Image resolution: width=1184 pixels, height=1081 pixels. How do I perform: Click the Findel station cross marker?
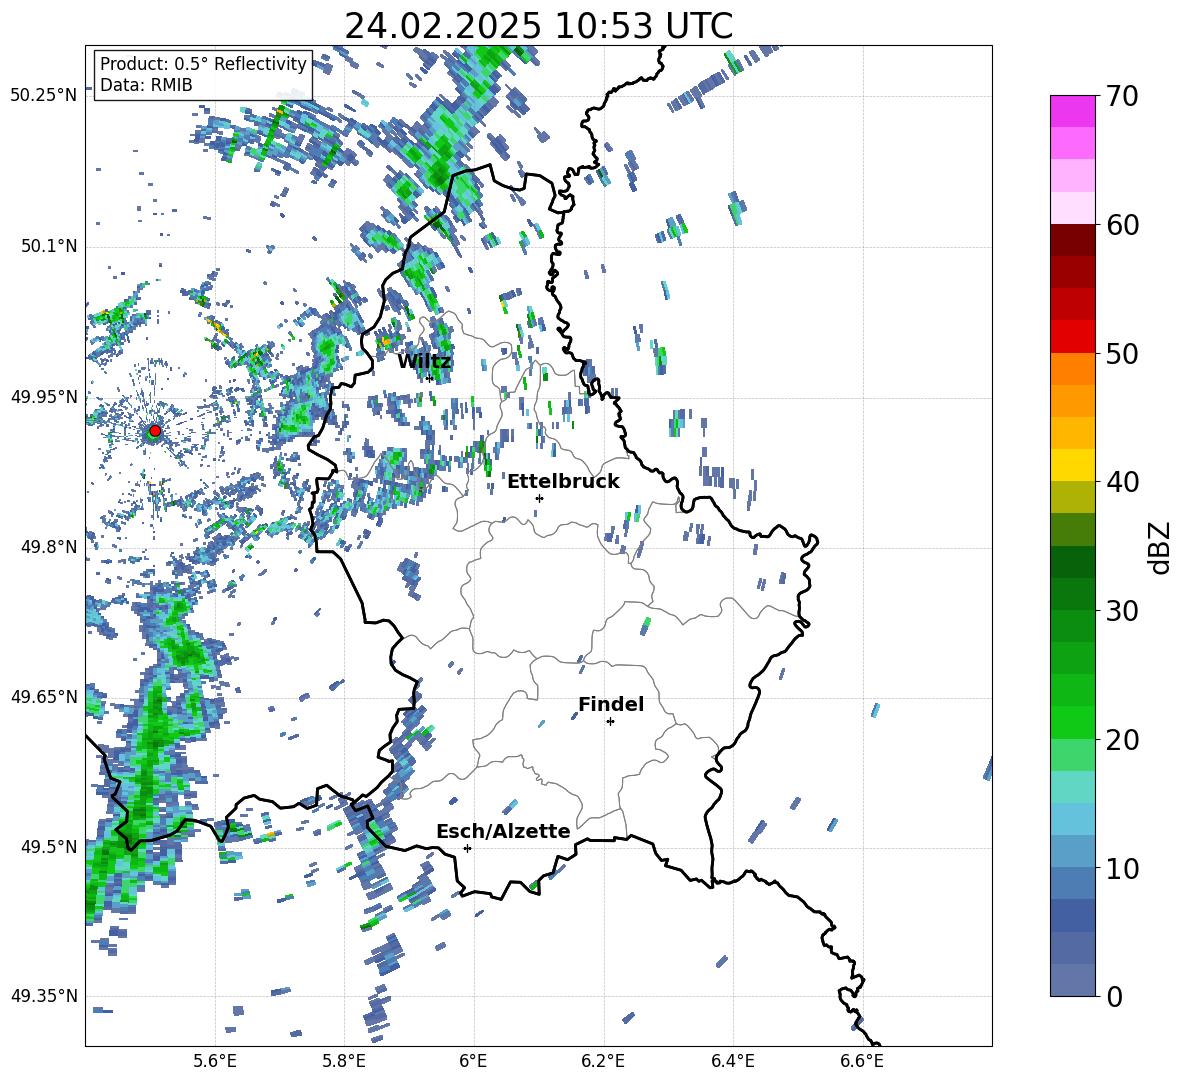(610, 722)
